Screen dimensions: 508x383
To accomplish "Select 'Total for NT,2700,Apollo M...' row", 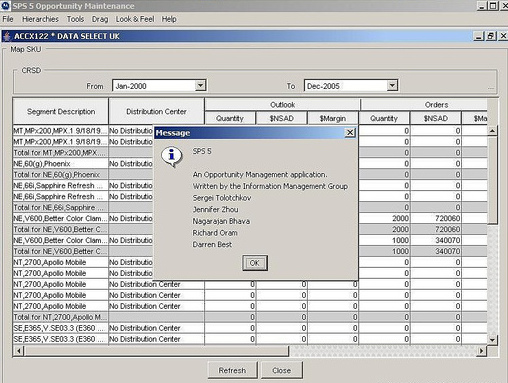I will click(250, 317).
